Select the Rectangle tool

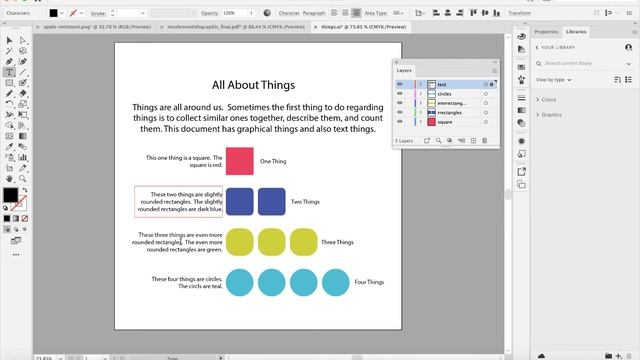pyautogui.click(x=9, y=83)
